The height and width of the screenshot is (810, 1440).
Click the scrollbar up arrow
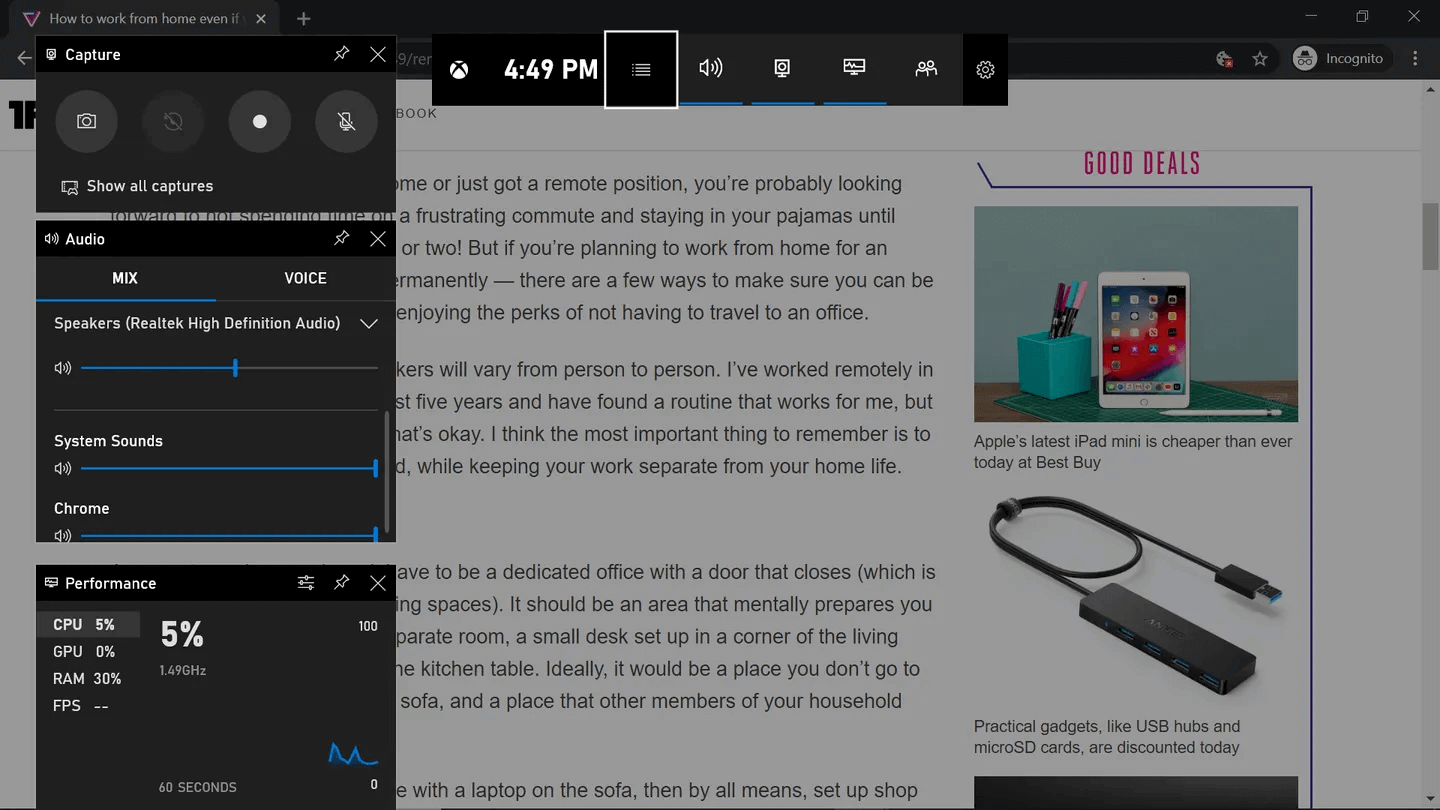1431,89
